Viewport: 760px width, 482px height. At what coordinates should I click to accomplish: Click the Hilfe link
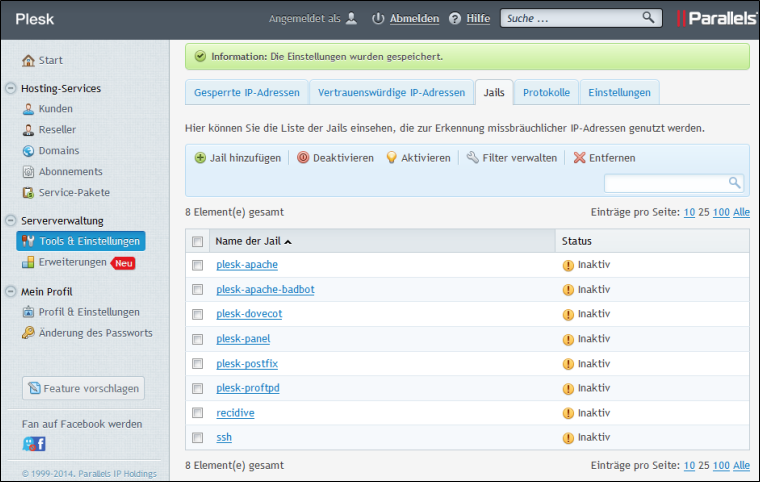[478, 18]
